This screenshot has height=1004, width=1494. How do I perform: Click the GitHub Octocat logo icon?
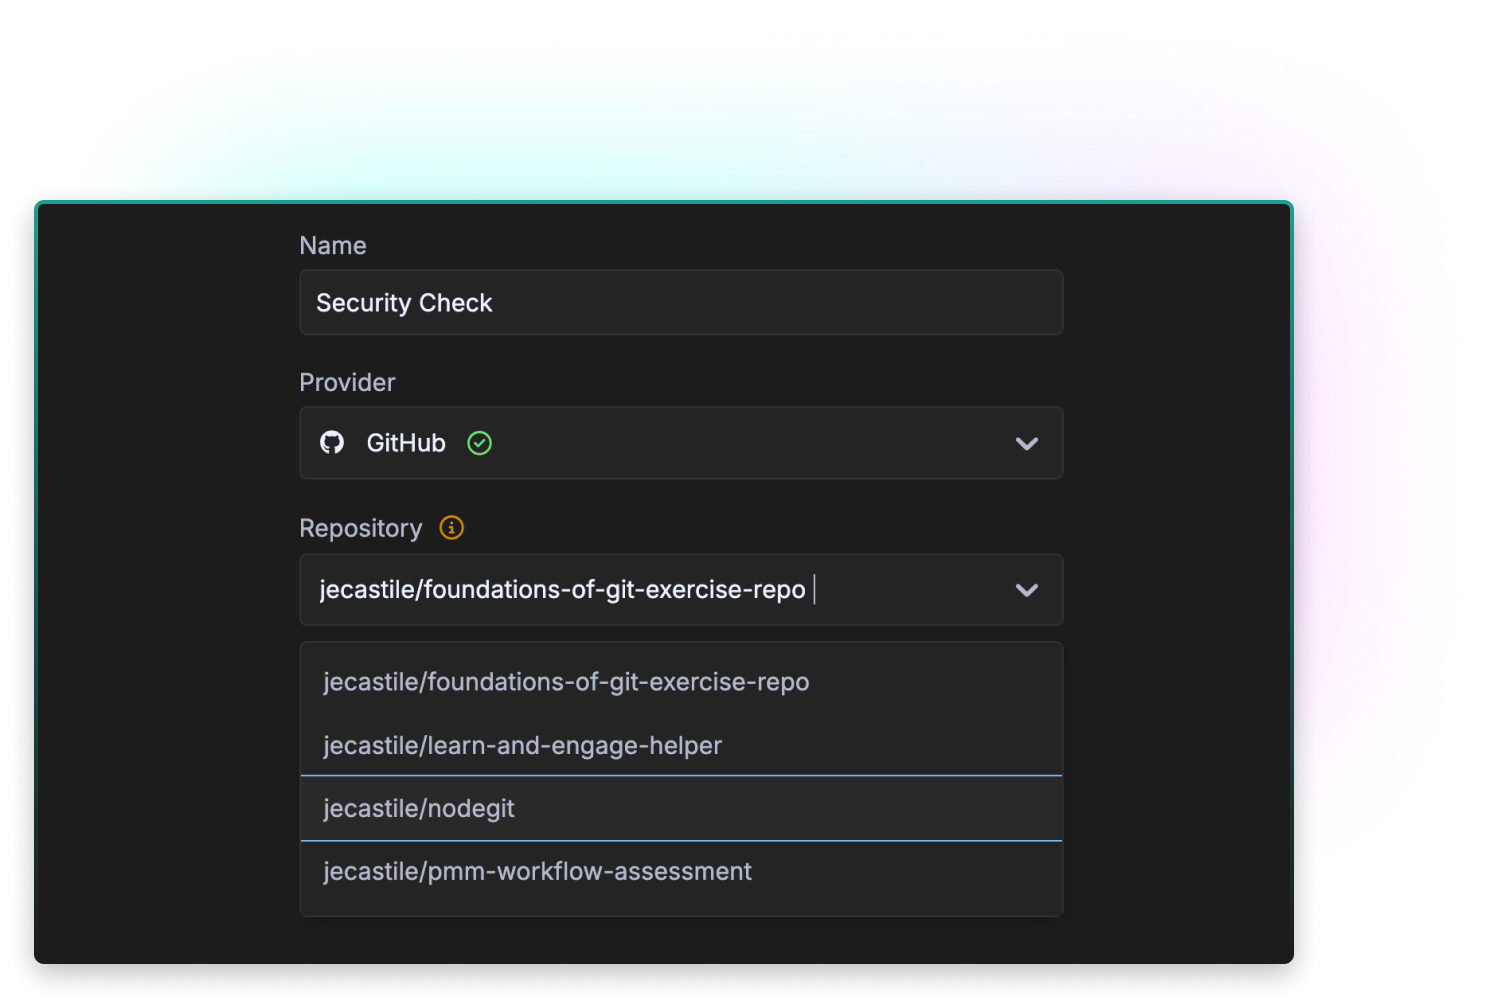coord(332,443)
